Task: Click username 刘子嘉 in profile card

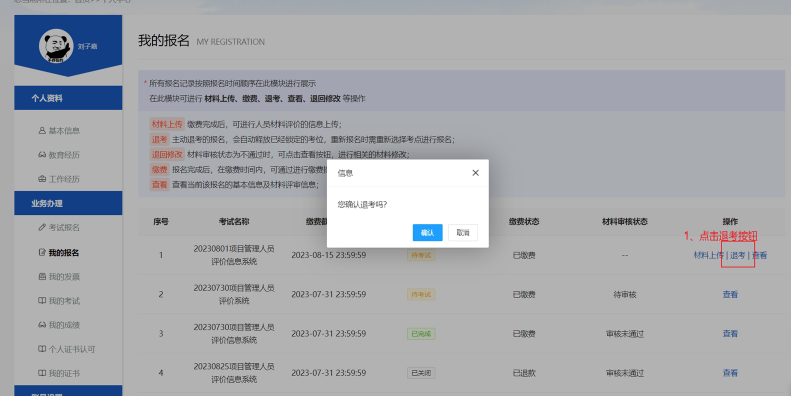Action: click(x=87, y=46)
